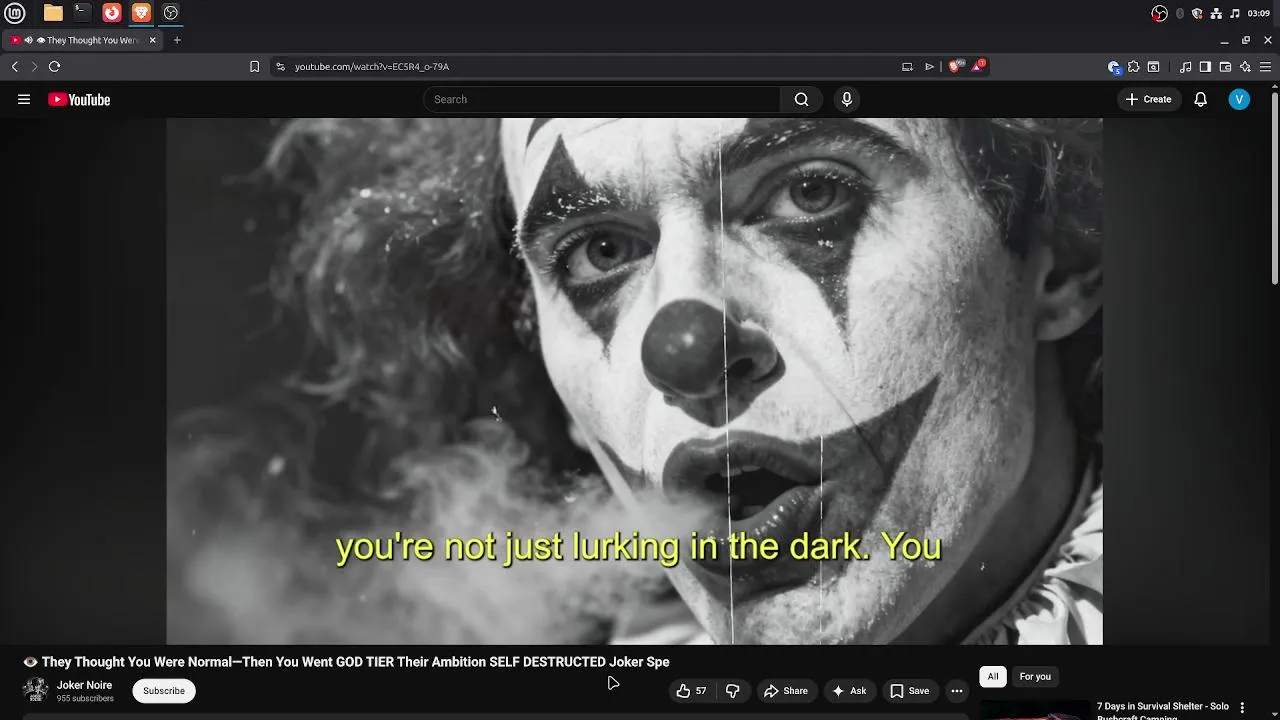Open the account avatar menu 'V'
1280x720 pixels.
click(1239, 99)
